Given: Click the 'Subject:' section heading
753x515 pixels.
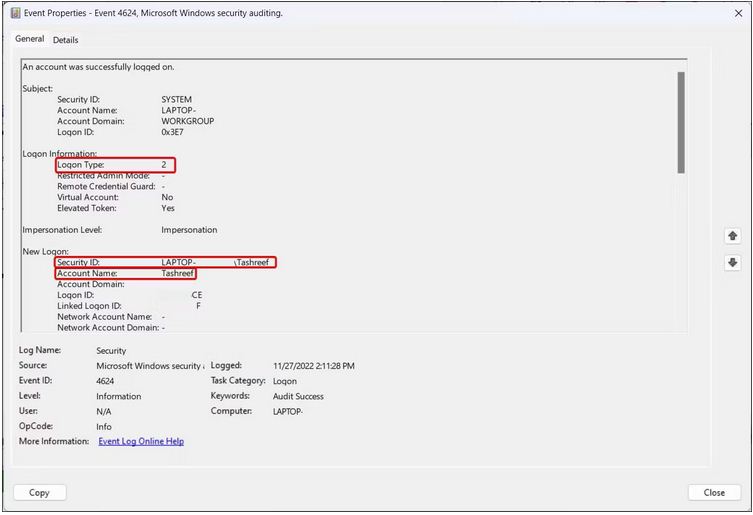Looking at the screenshot, I should point(37,89).
